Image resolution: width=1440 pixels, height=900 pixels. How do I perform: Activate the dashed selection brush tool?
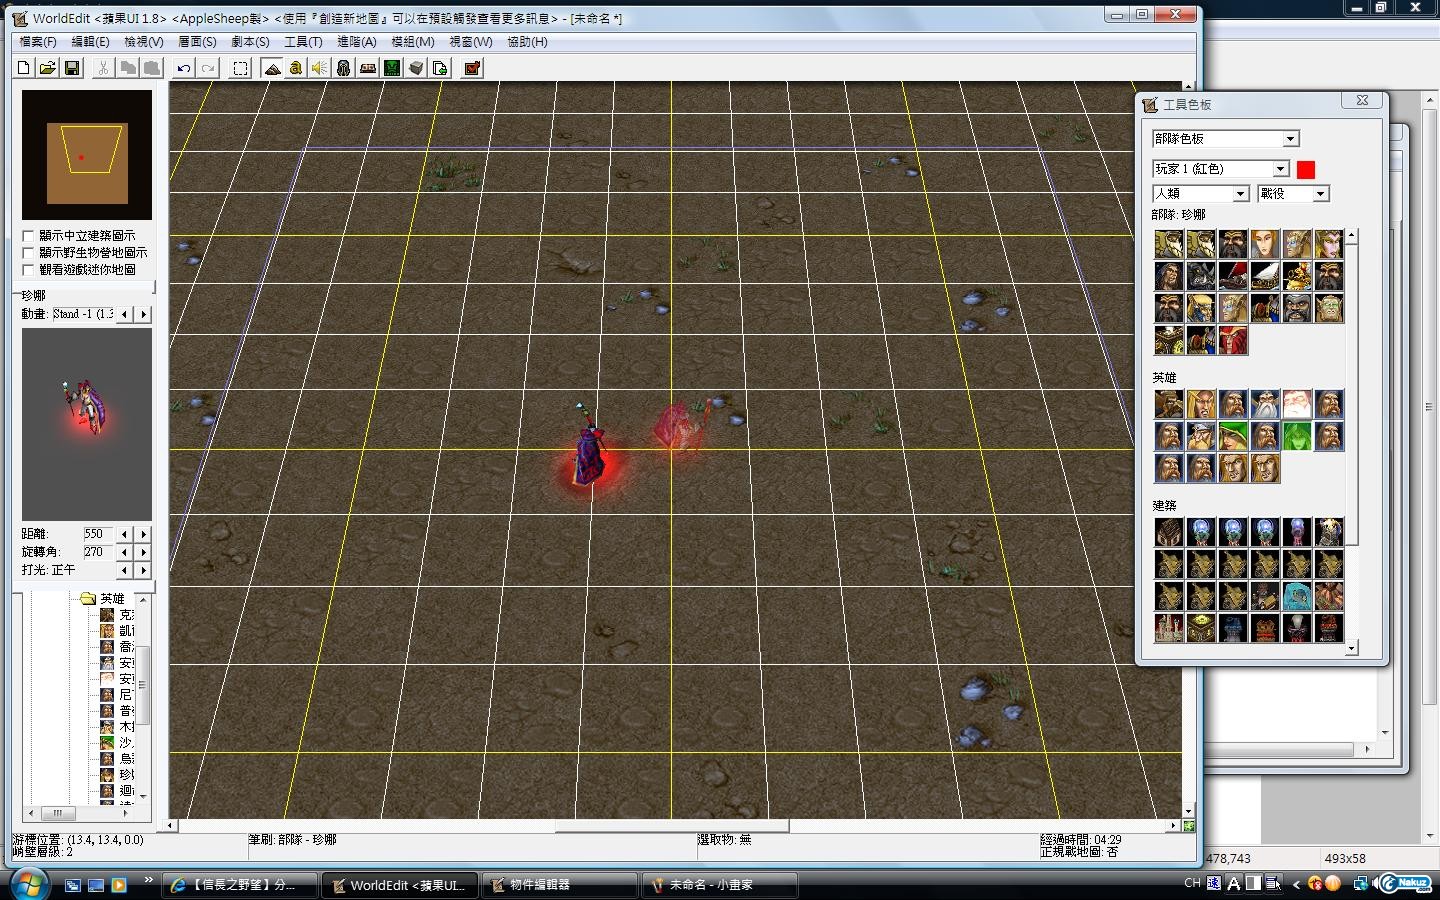(x=240, y=68)
